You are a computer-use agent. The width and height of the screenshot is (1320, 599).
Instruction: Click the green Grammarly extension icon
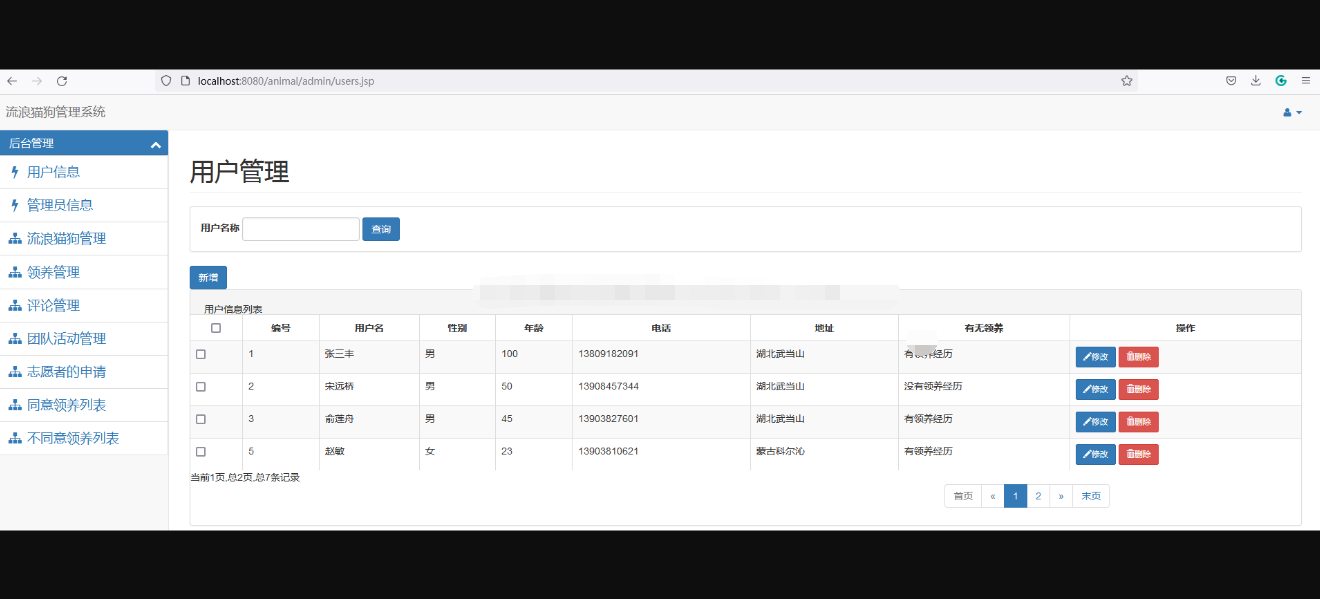1281,81
